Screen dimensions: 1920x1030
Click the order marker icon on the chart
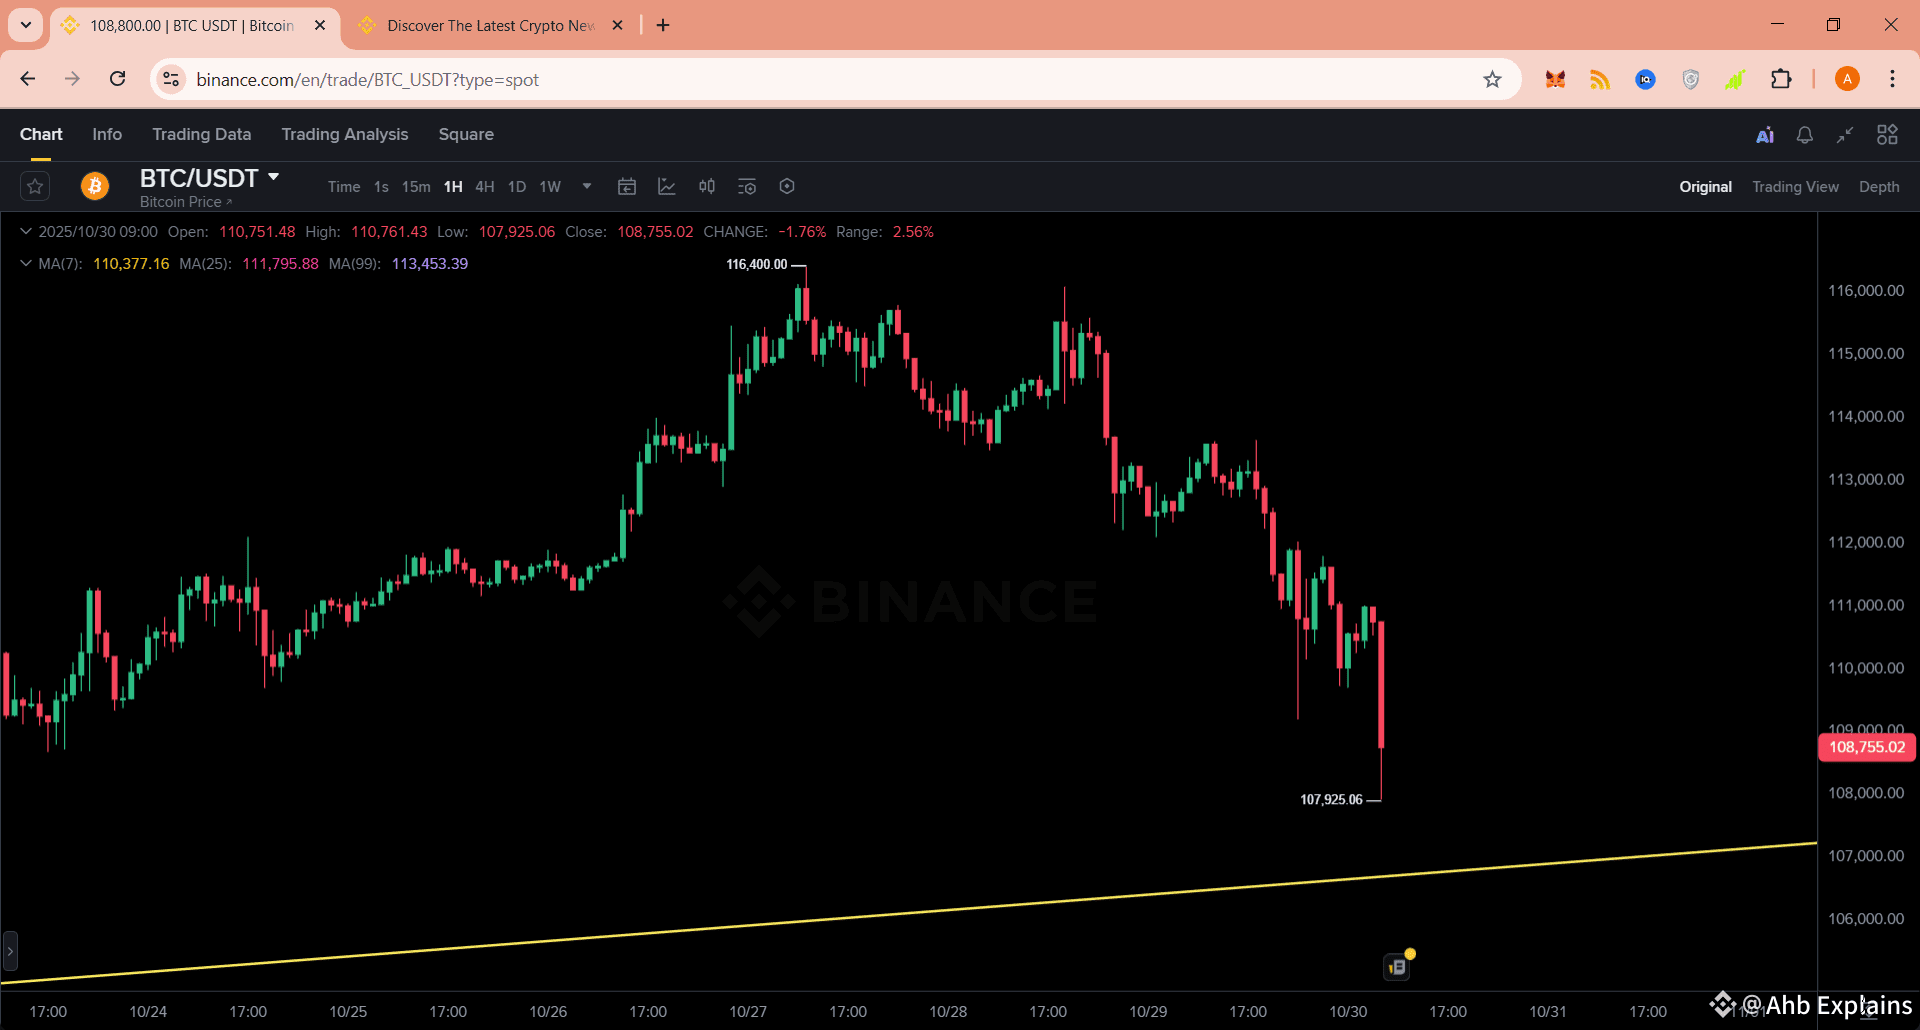point(1398,966)
